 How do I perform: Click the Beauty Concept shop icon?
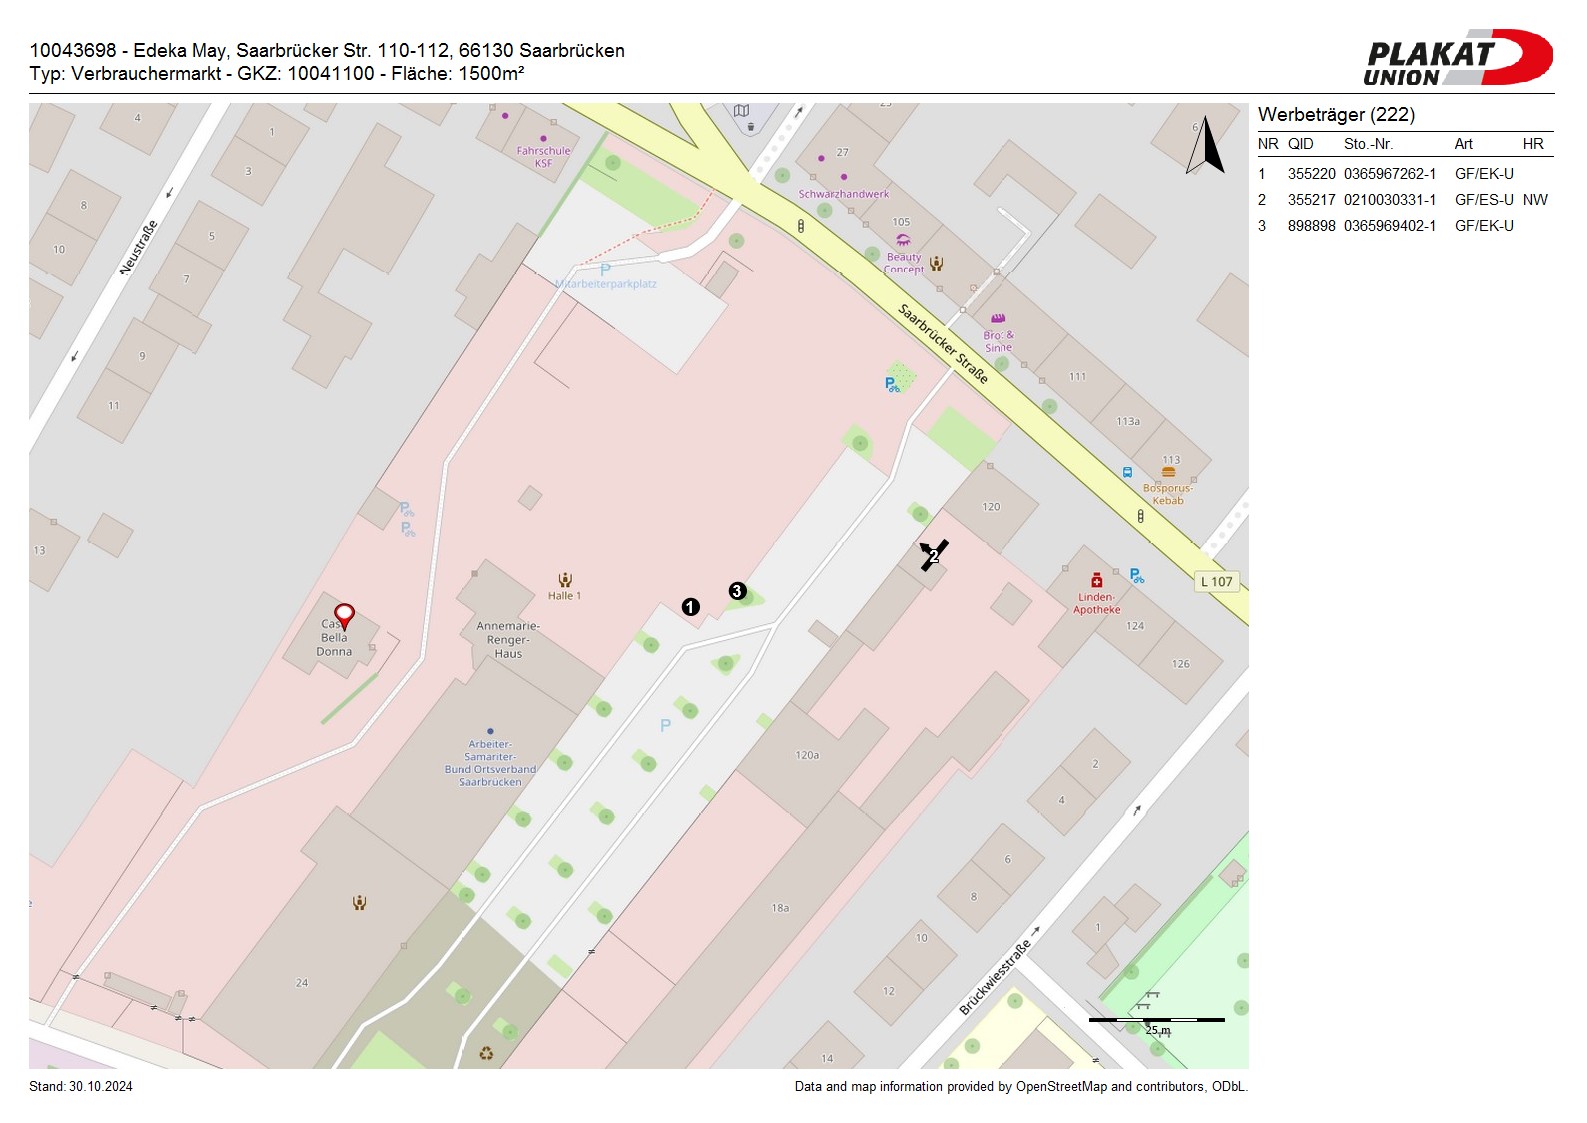(903, 241)
